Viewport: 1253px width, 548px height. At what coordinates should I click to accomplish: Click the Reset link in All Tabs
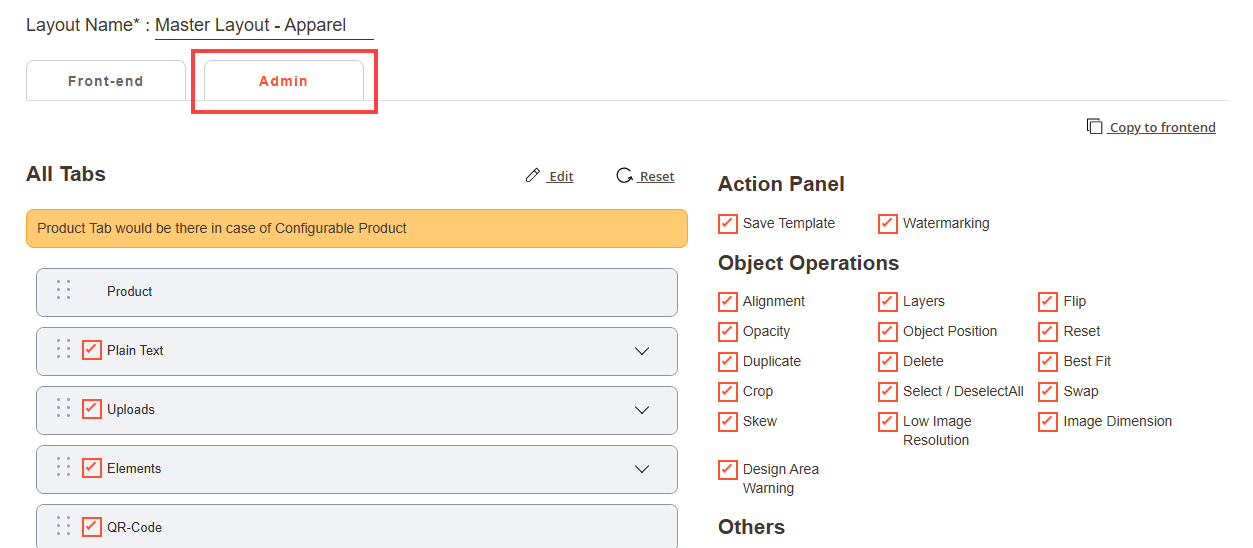coord(657,176)
